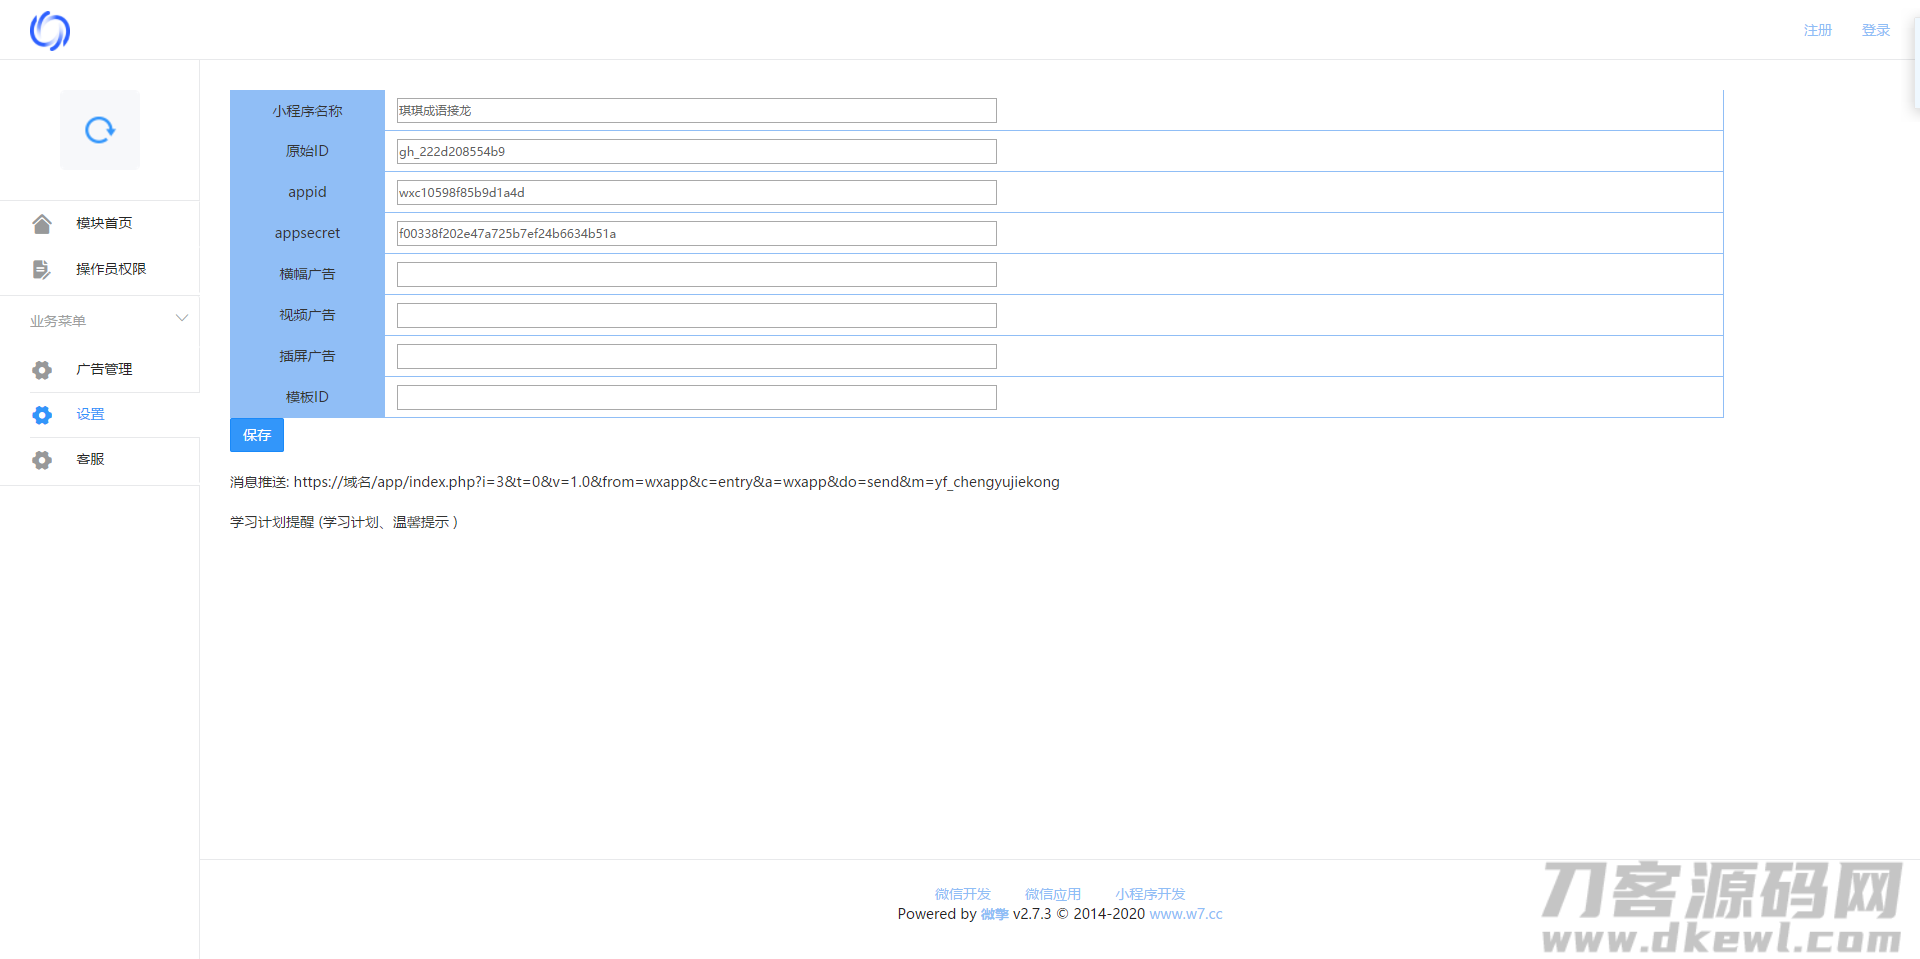Click the 模板ID input field
Screen dimensions: 1920x959
[x=696, y=398]
